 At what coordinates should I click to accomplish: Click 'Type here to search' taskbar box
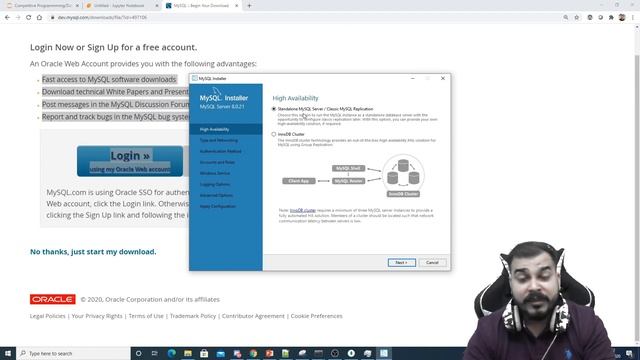[x=73, y=353]
